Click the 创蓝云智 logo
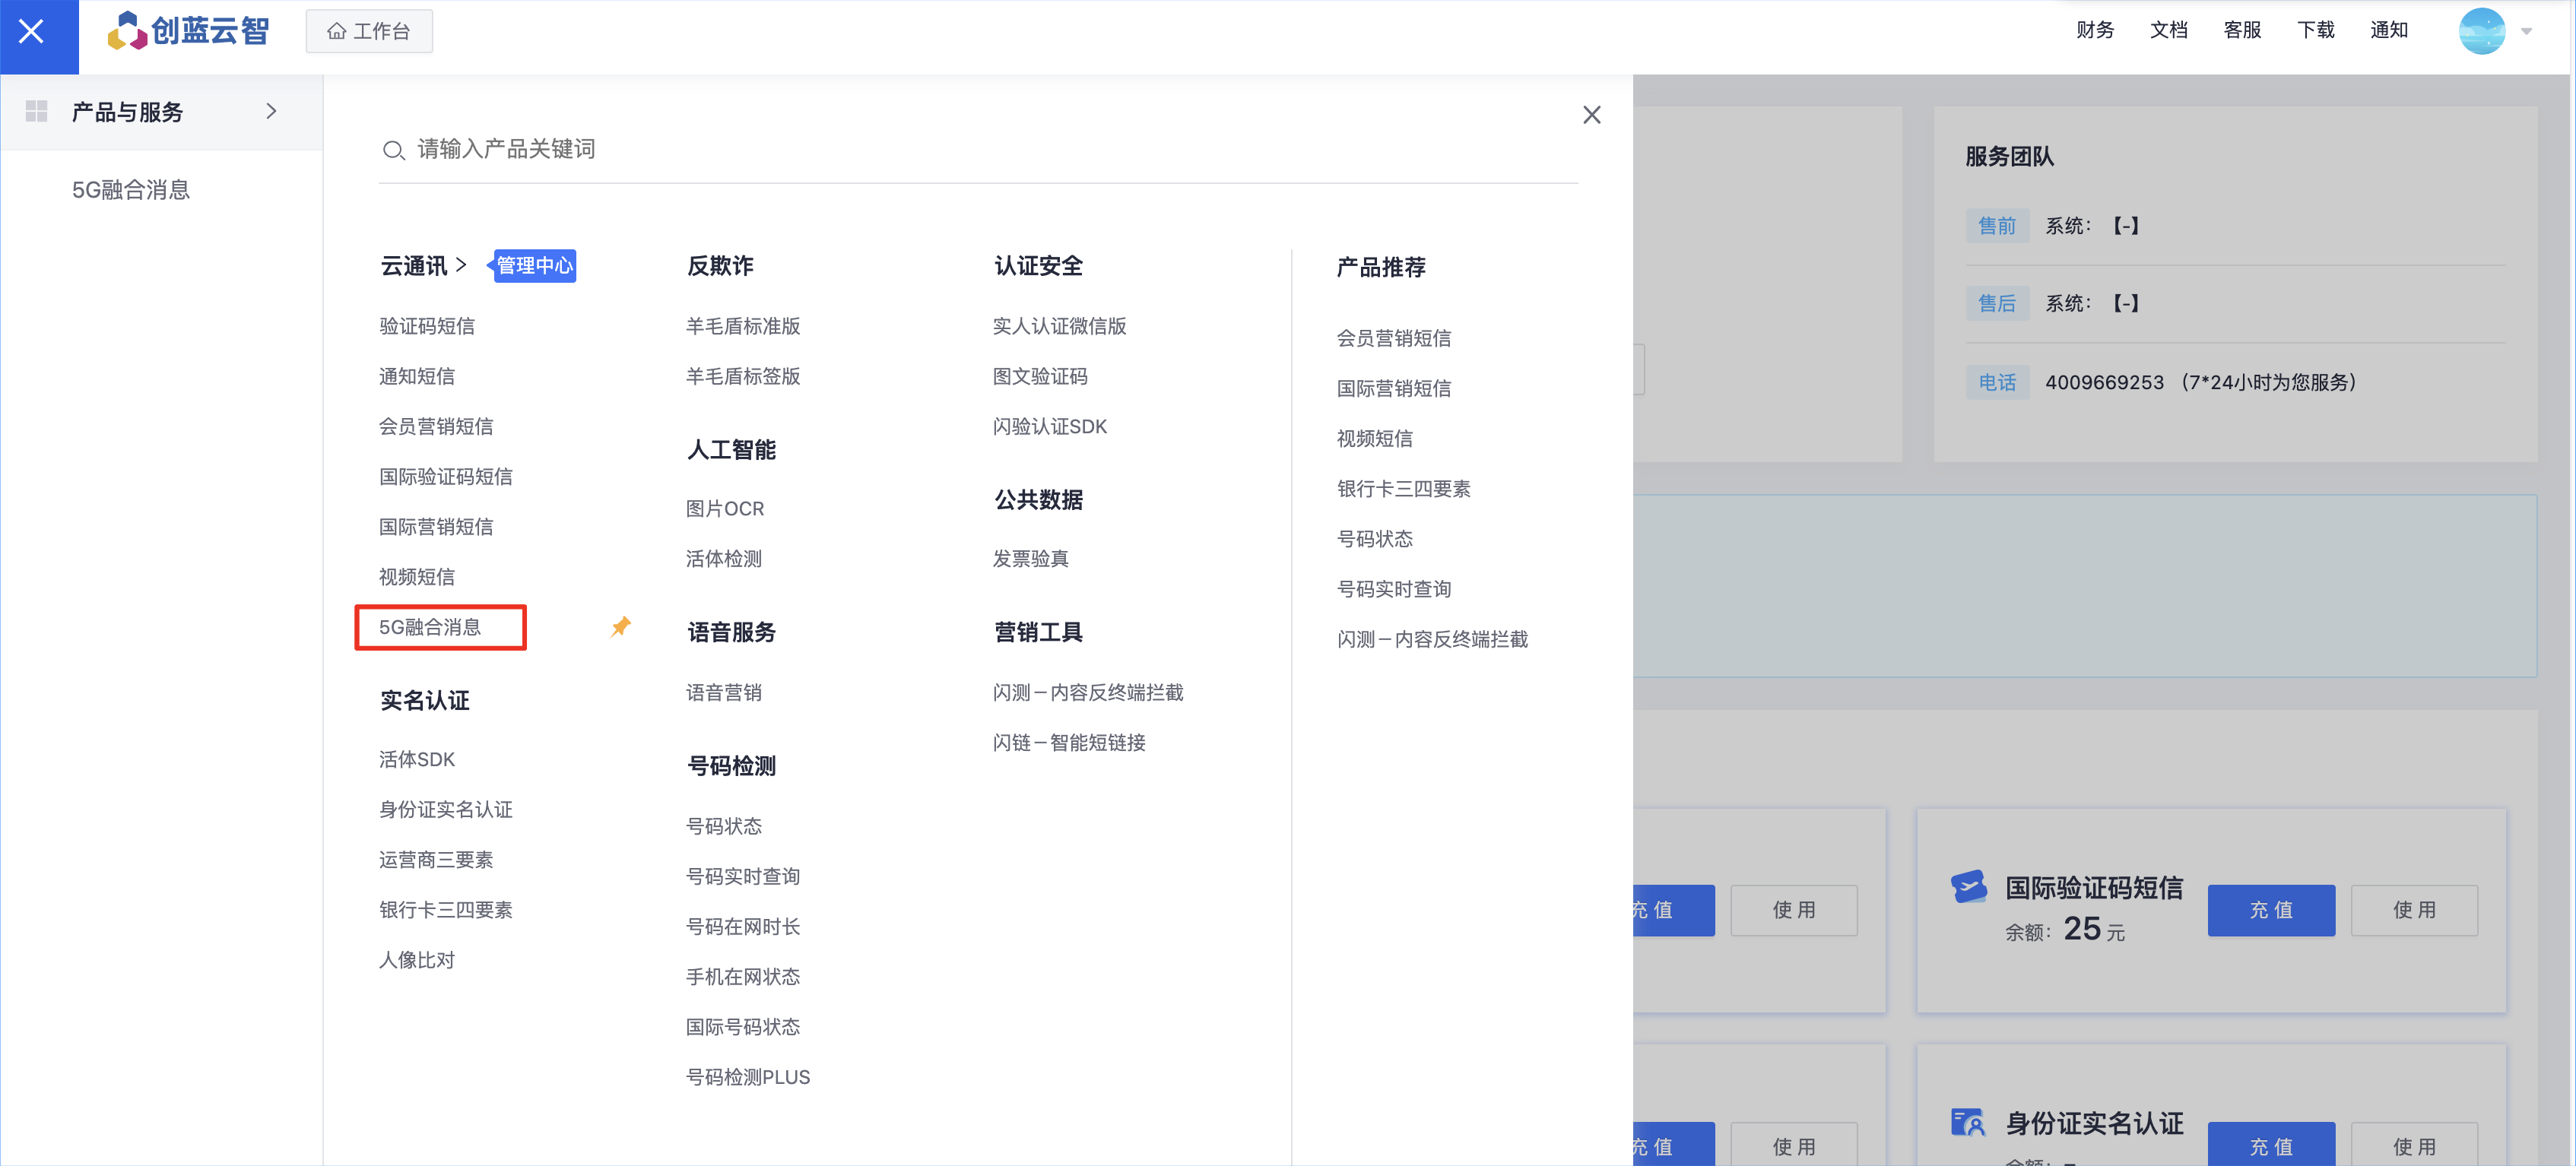This screenshot has height=1166, width=2576. pyautogui.click(x=189, y=31)
